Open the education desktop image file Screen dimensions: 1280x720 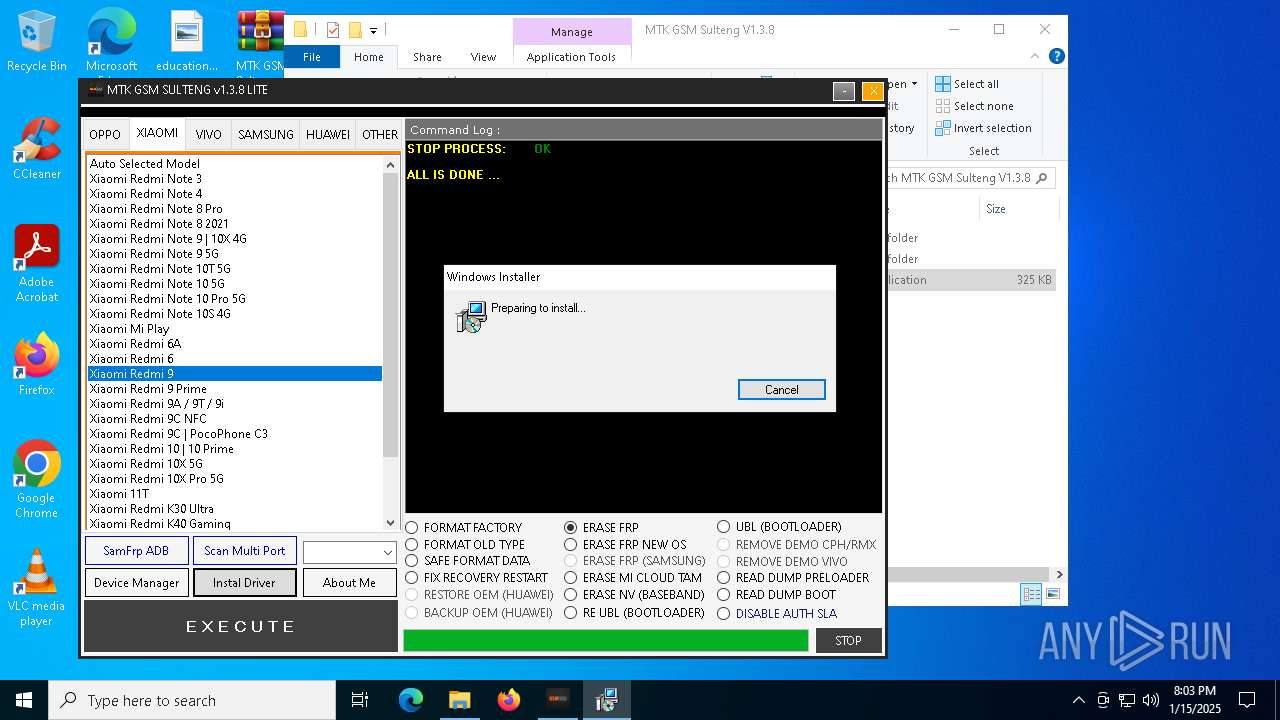coord(187,40)
